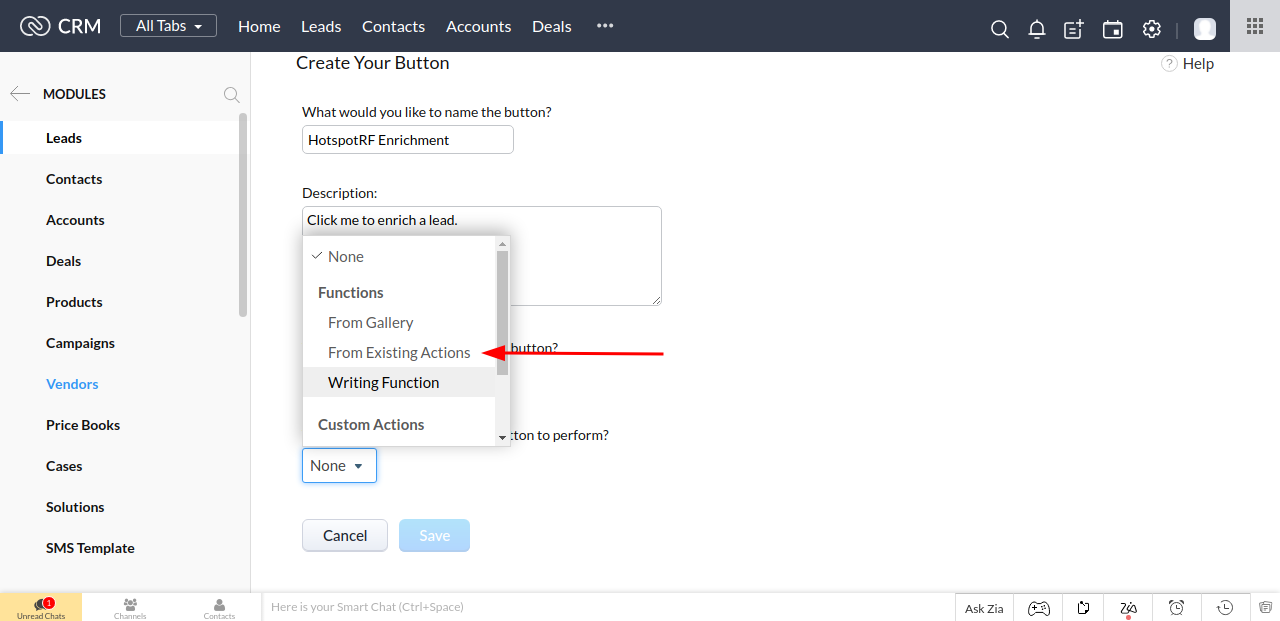Choose From Existing Actions option
Screen dimensions: 1280x621
(x=399, y=353)
